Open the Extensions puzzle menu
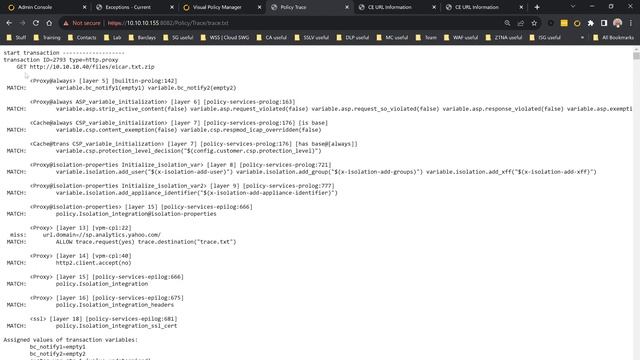 click(591, 23)
